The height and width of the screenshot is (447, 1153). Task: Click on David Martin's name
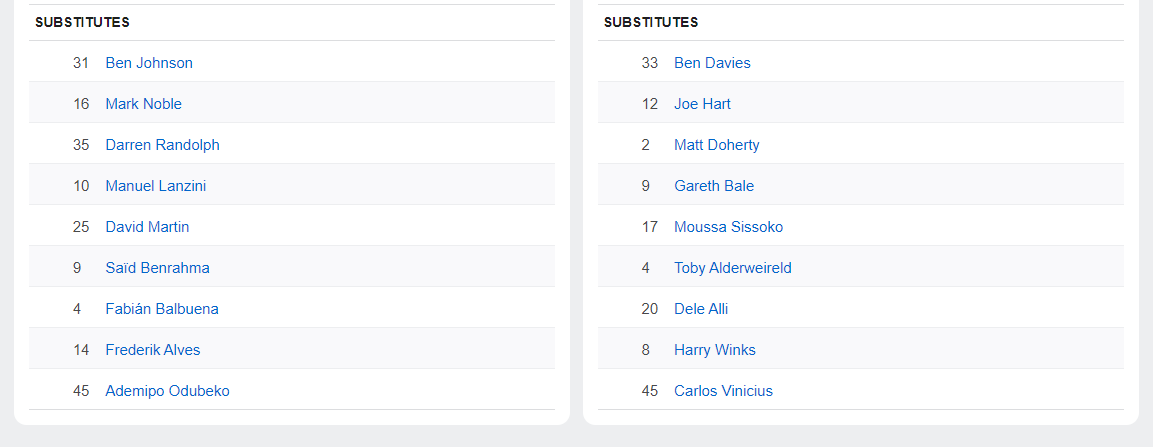[x=147, y=227]
